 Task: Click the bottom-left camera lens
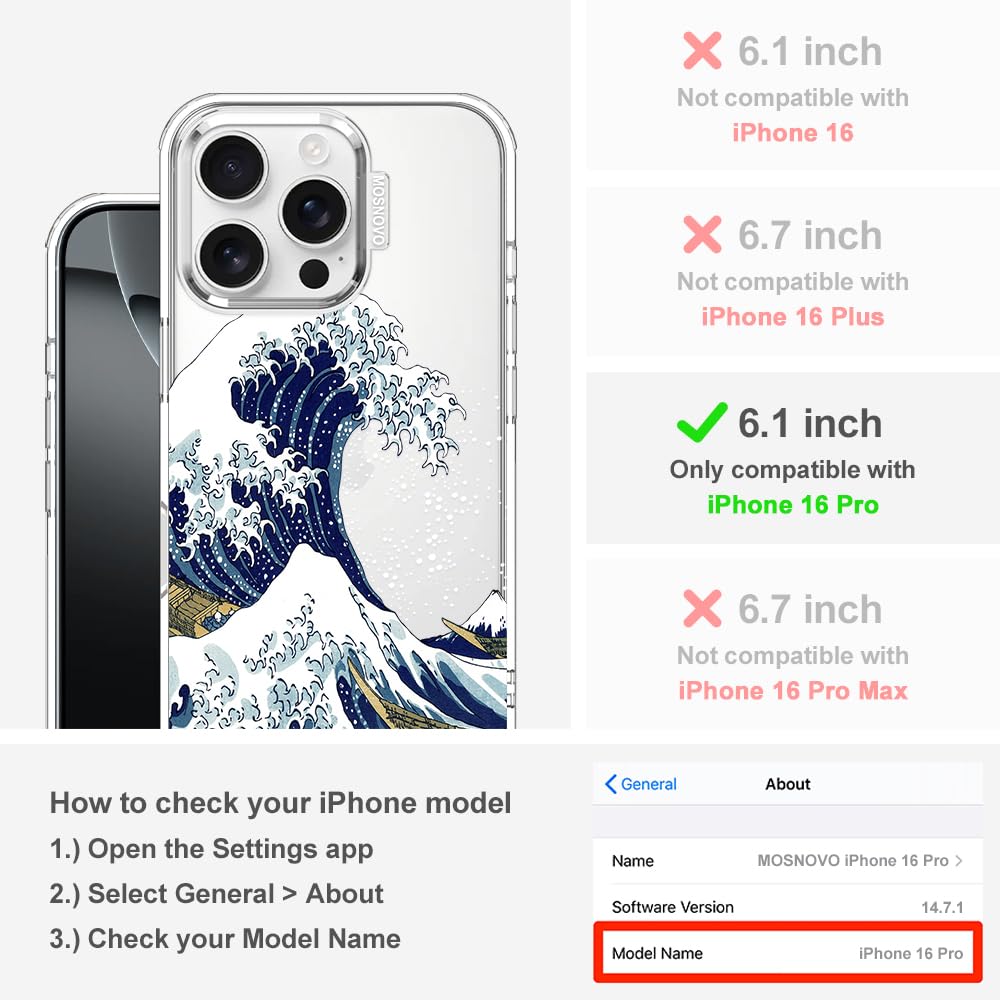click(x=232, y=254)
